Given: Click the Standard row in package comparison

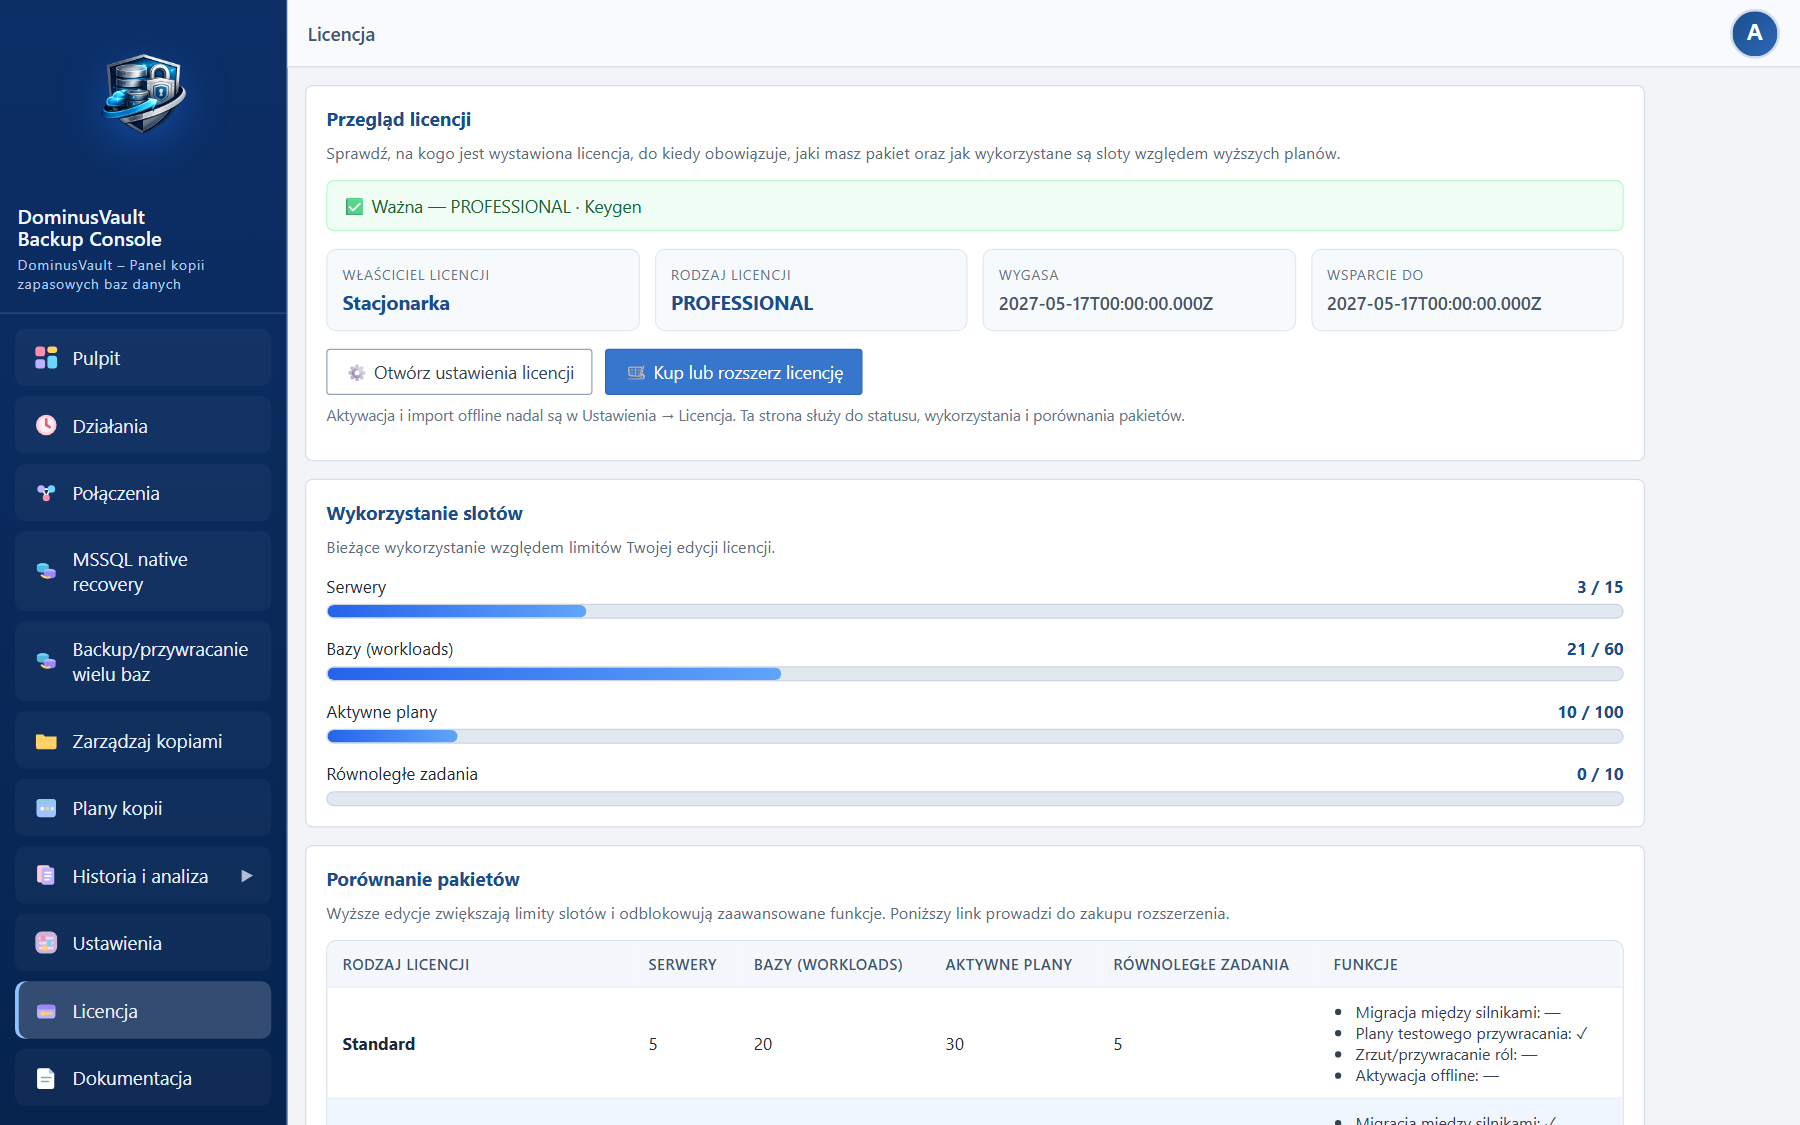Looking at the screenshot, I should pyautogui.click(x=975, y=1043).
